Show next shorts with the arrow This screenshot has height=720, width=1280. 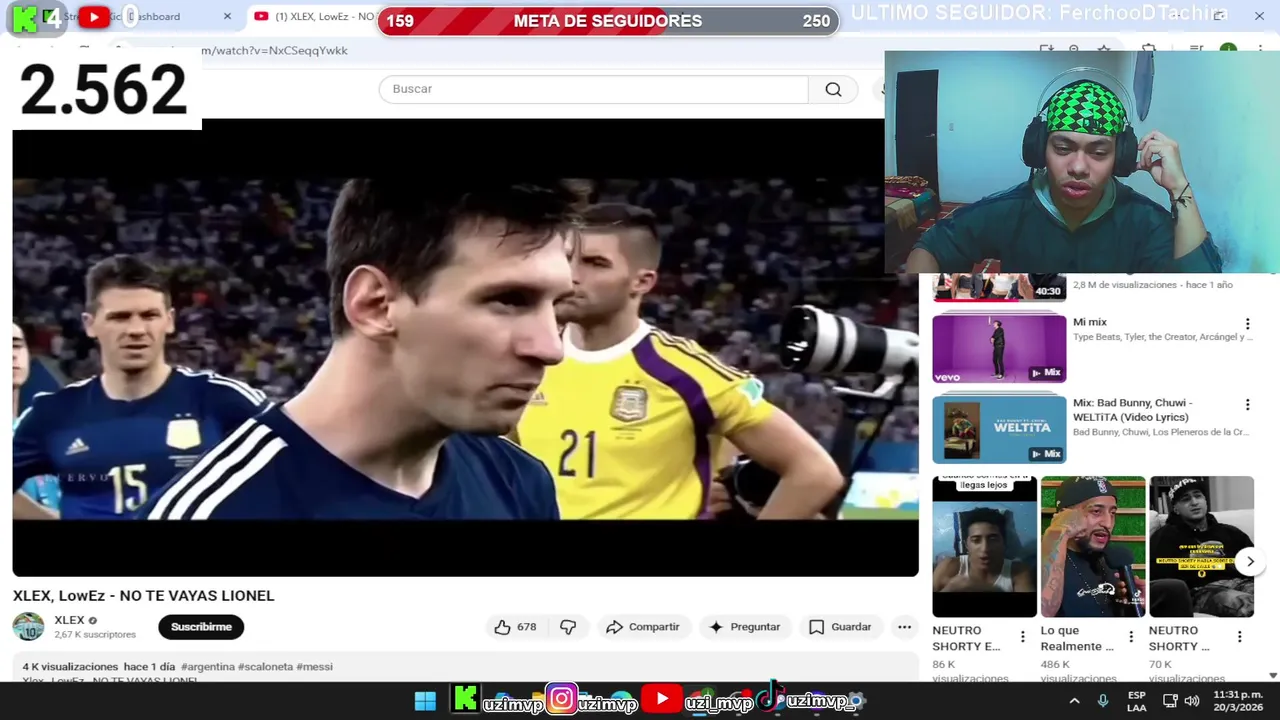1250,562
